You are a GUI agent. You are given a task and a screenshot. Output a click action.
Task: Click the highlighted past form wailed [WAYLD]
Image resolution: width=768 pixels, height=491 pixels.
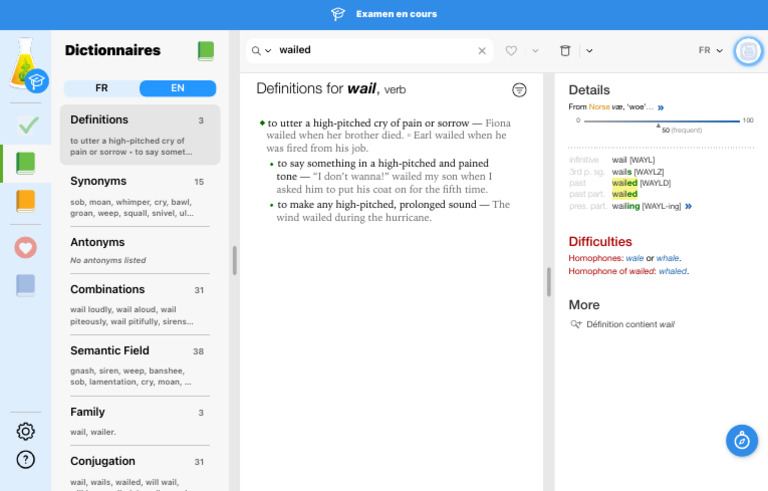(x=641, y=183)
